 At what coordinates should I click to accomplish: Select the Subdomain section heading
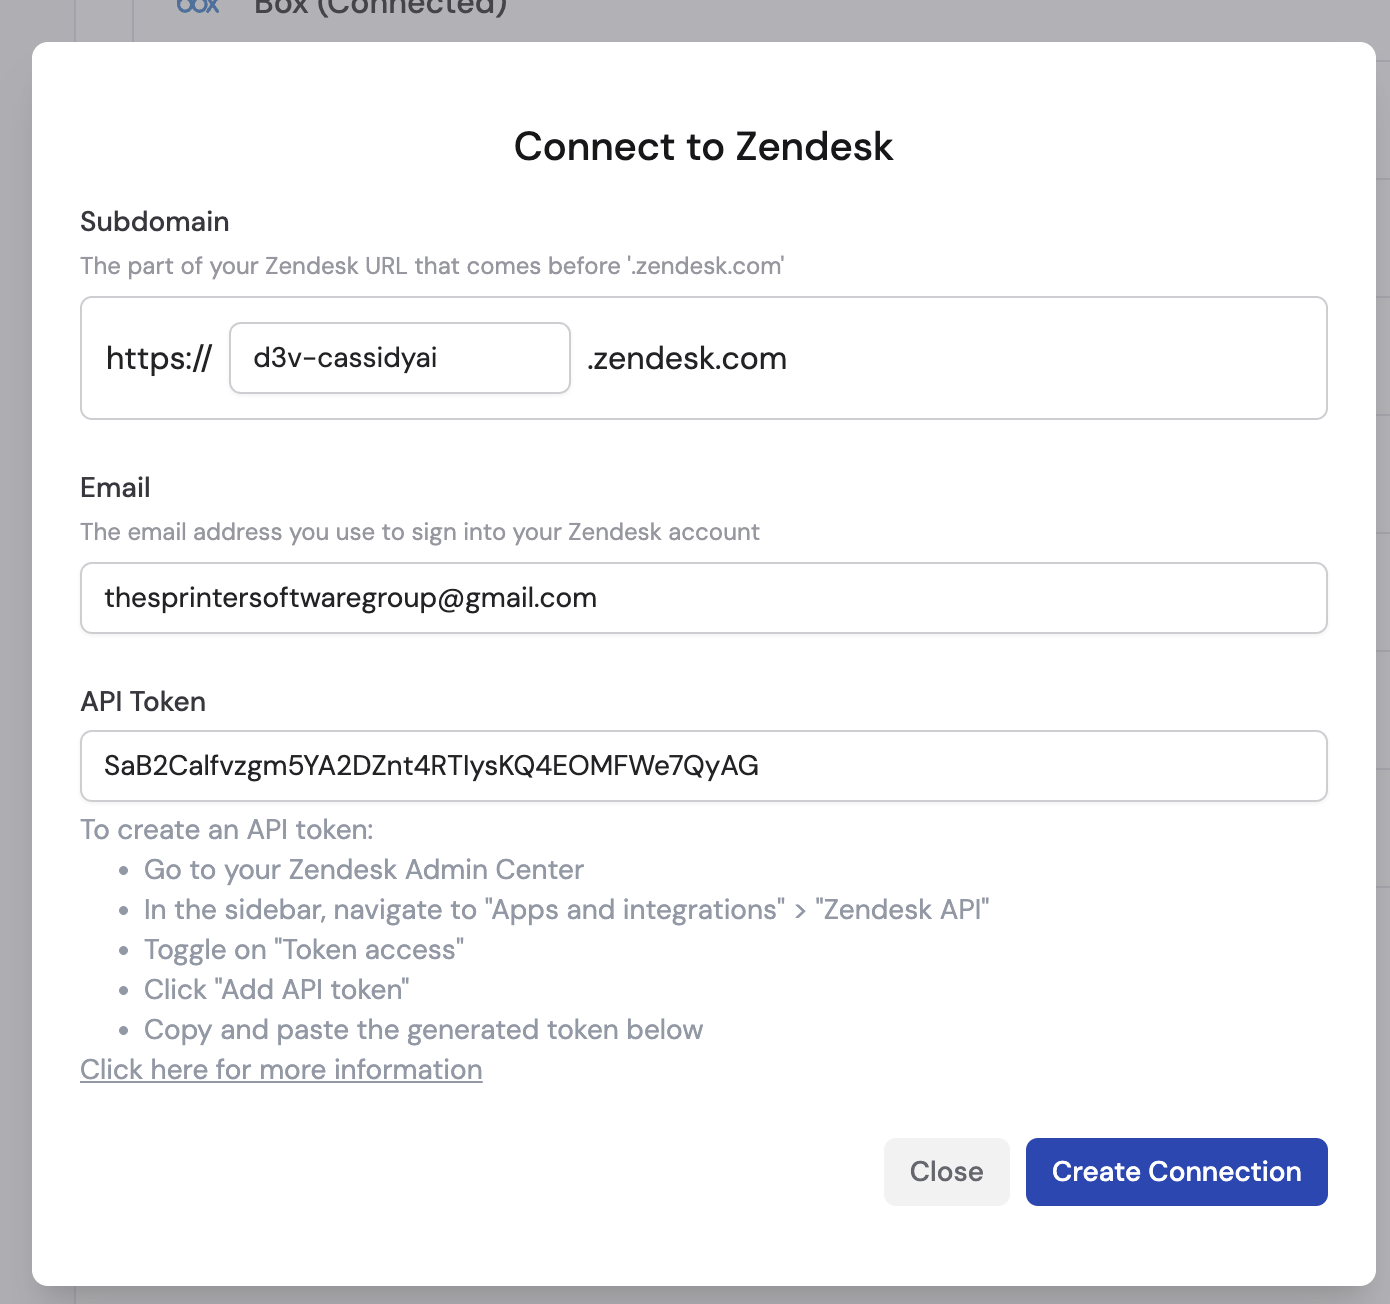[x=154, y=221]
